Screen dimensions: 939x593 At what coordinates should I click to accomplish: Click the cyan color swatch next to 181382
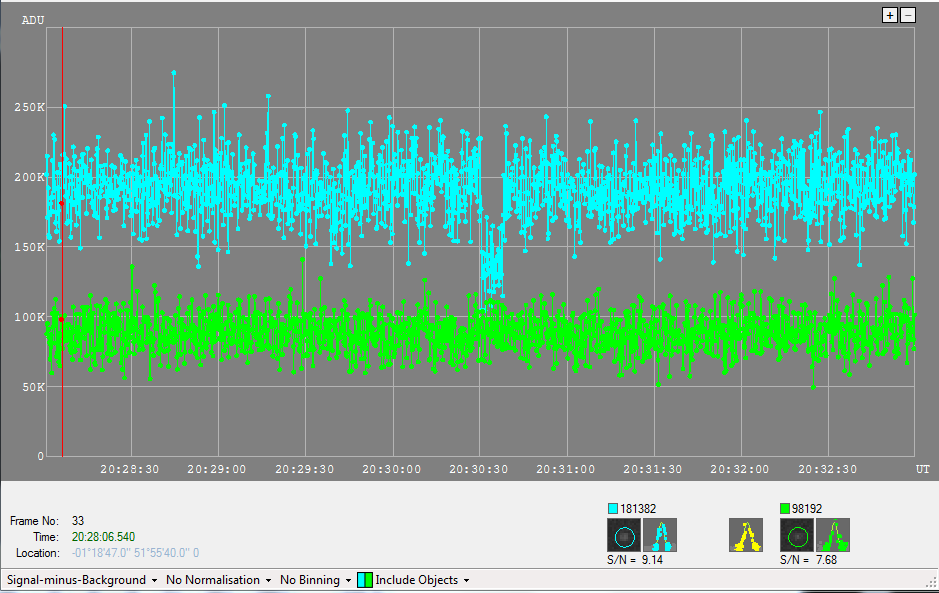[613, 509]
